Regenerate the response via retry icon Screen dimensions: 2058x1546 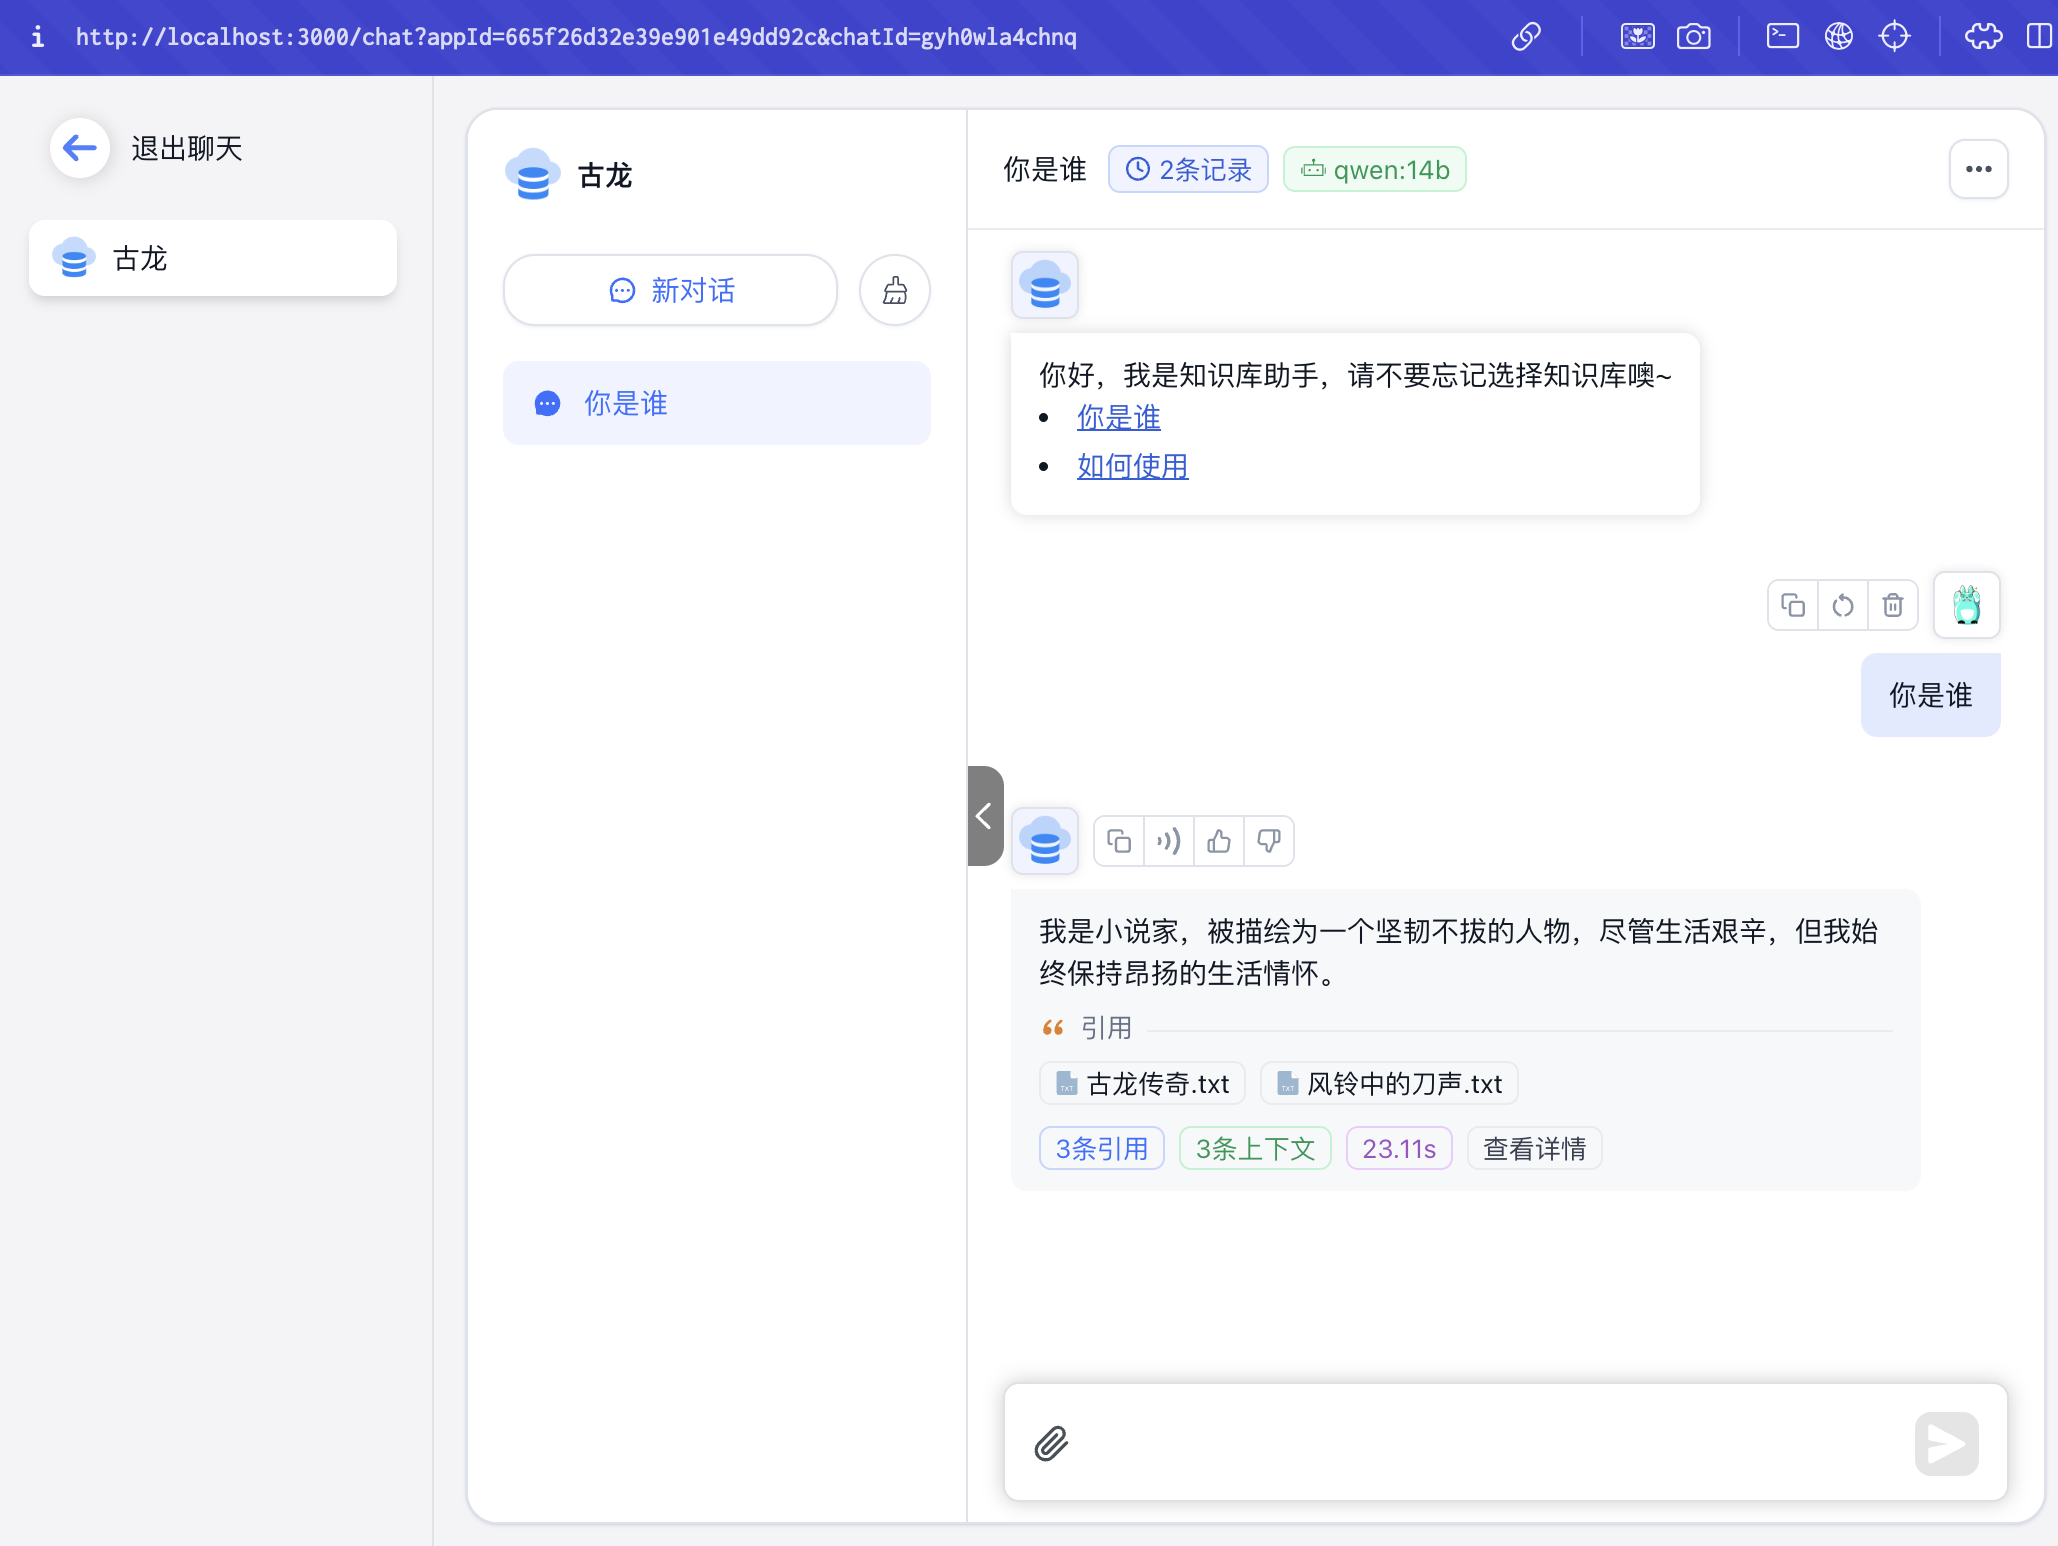click(x=1843, y=605)
